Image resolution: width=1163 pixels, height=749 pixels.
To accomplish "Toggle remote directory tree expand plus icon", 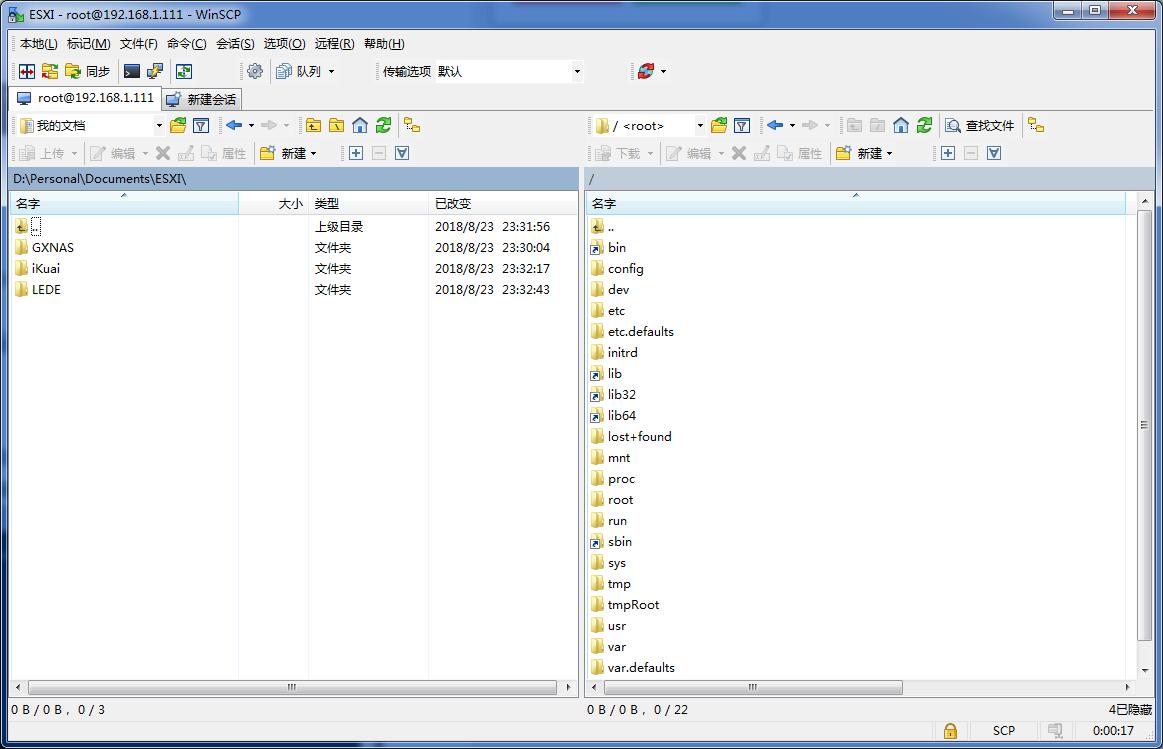I will pyautogui.click(x=948, y=154).
